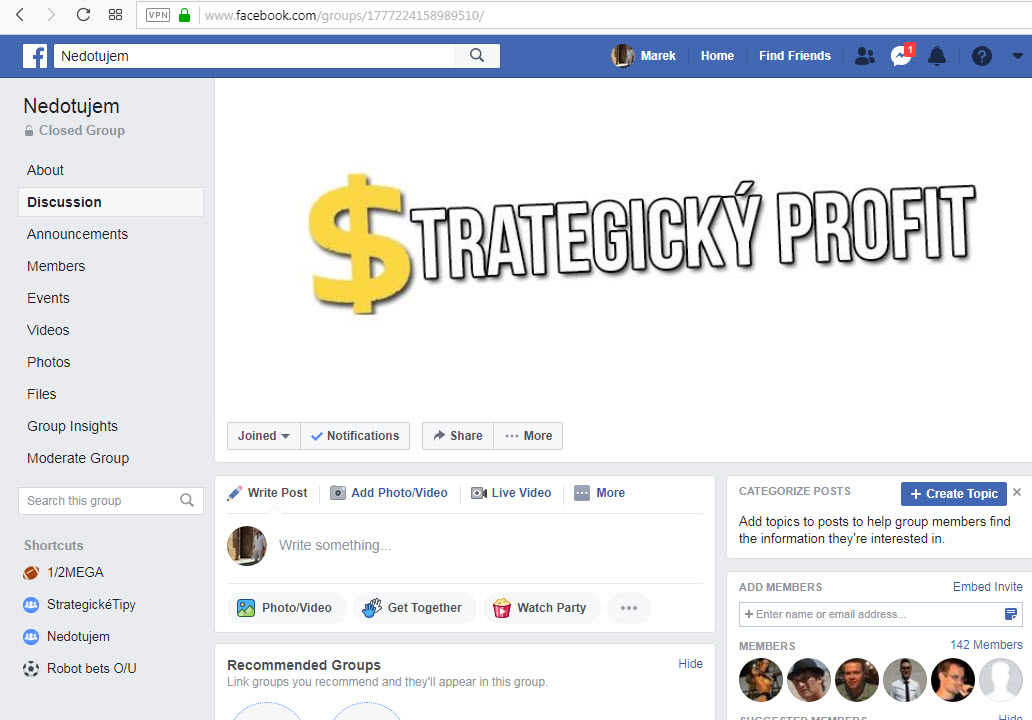Open the 142 Members link
The height and width of the screenshot is (720, 1032).
pyautogui.click(x=986, y=645)
